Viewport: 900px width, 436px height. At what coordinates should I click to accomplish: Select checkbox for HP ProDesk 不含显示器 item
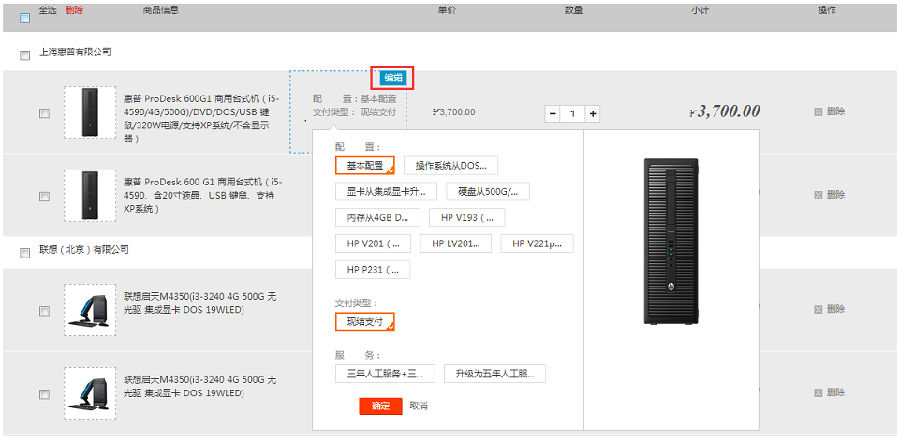point(44,114)
